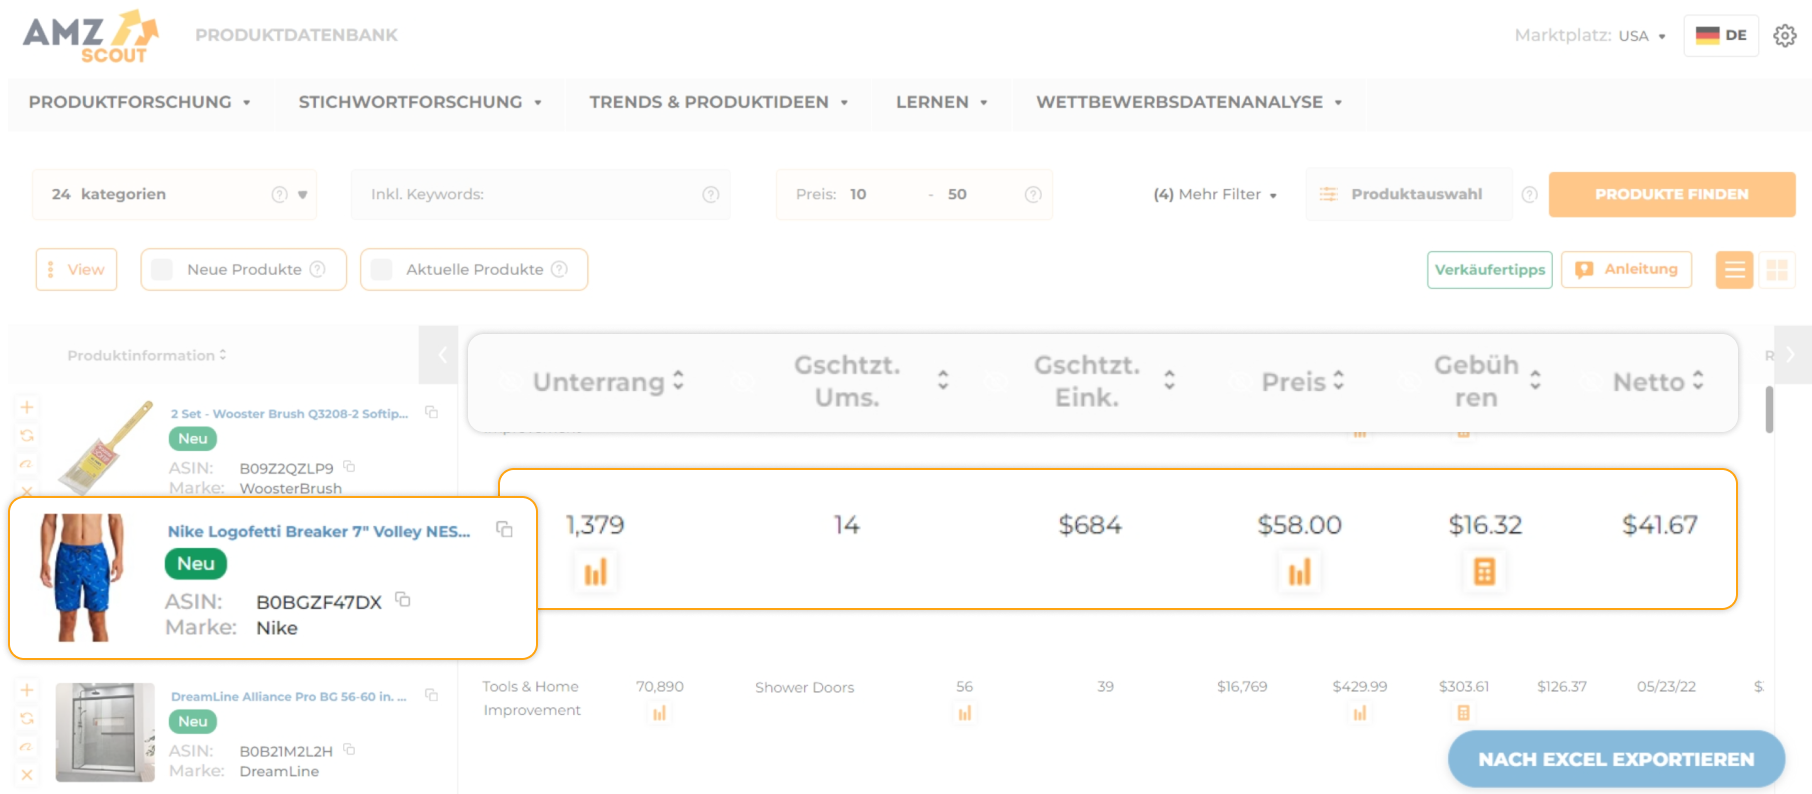Open the Anleitung guide button

pyautogui.click(x=1627, y=270)
